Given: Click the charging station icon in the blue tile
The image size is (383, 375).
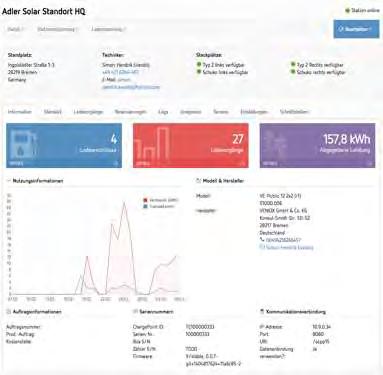Looking at the screenshot, I should [21, 144].
